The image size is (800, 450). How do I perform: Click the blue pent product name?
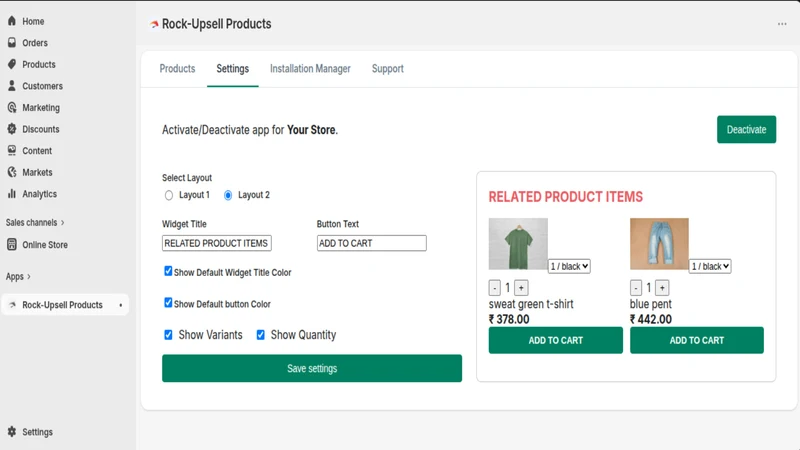[651, 304]
